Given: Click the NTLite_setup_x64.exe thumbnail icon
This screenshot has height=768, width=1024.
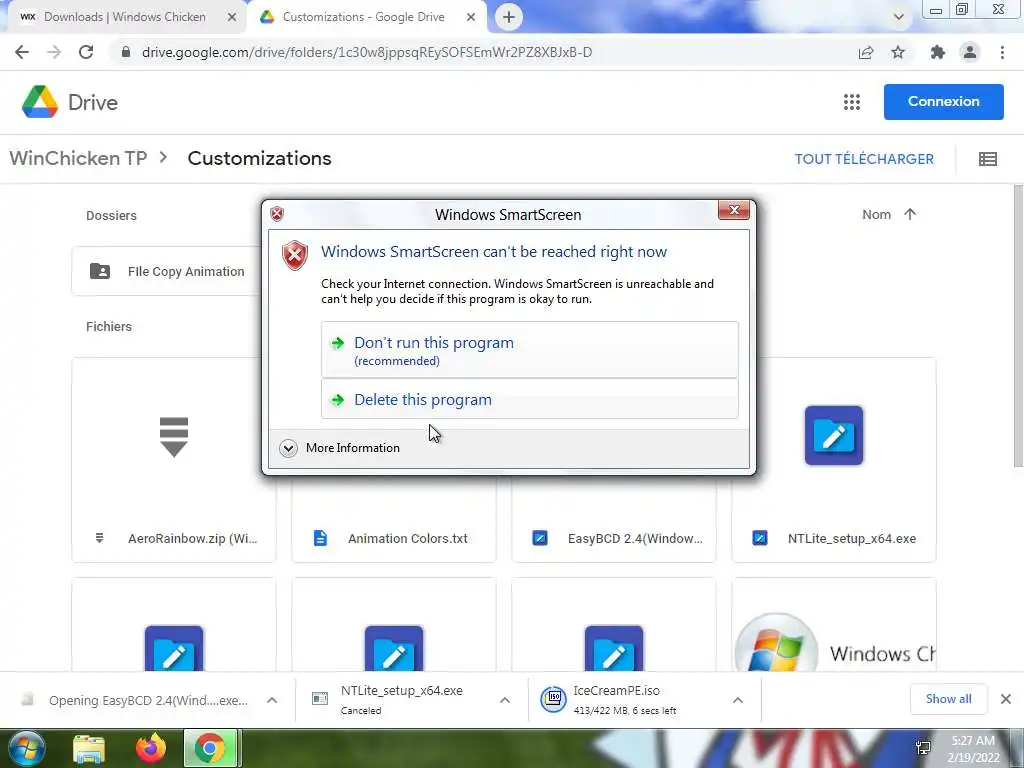Looking at the screenshot, I should point(834,436).
